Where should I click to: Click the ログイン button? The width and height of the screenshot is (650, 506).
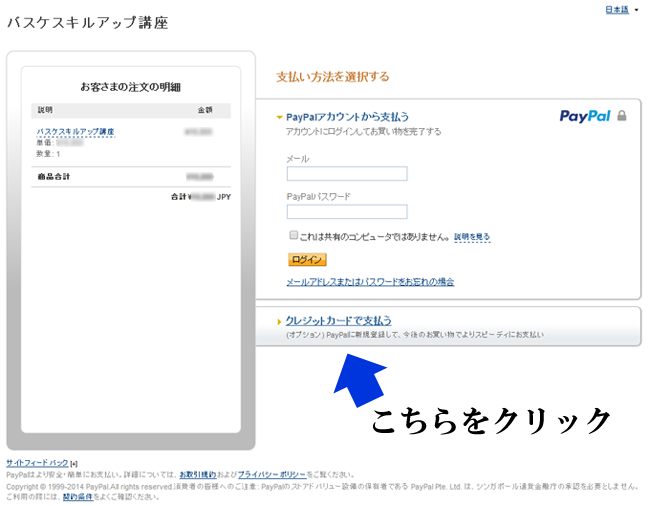tap(307, 260)
